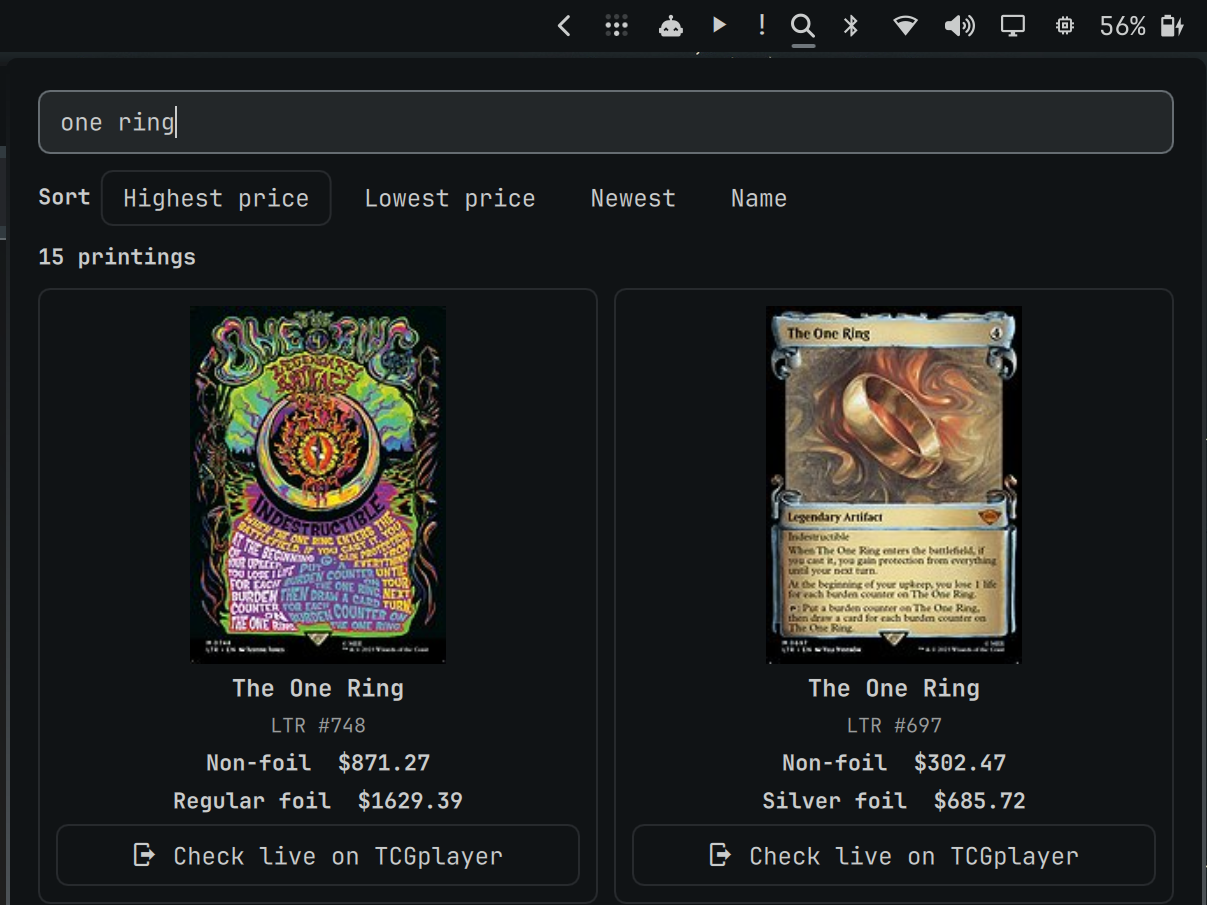Open the Bluetooth status icon
Viewport: 1207px width, 905px height.
coord(851,26)
